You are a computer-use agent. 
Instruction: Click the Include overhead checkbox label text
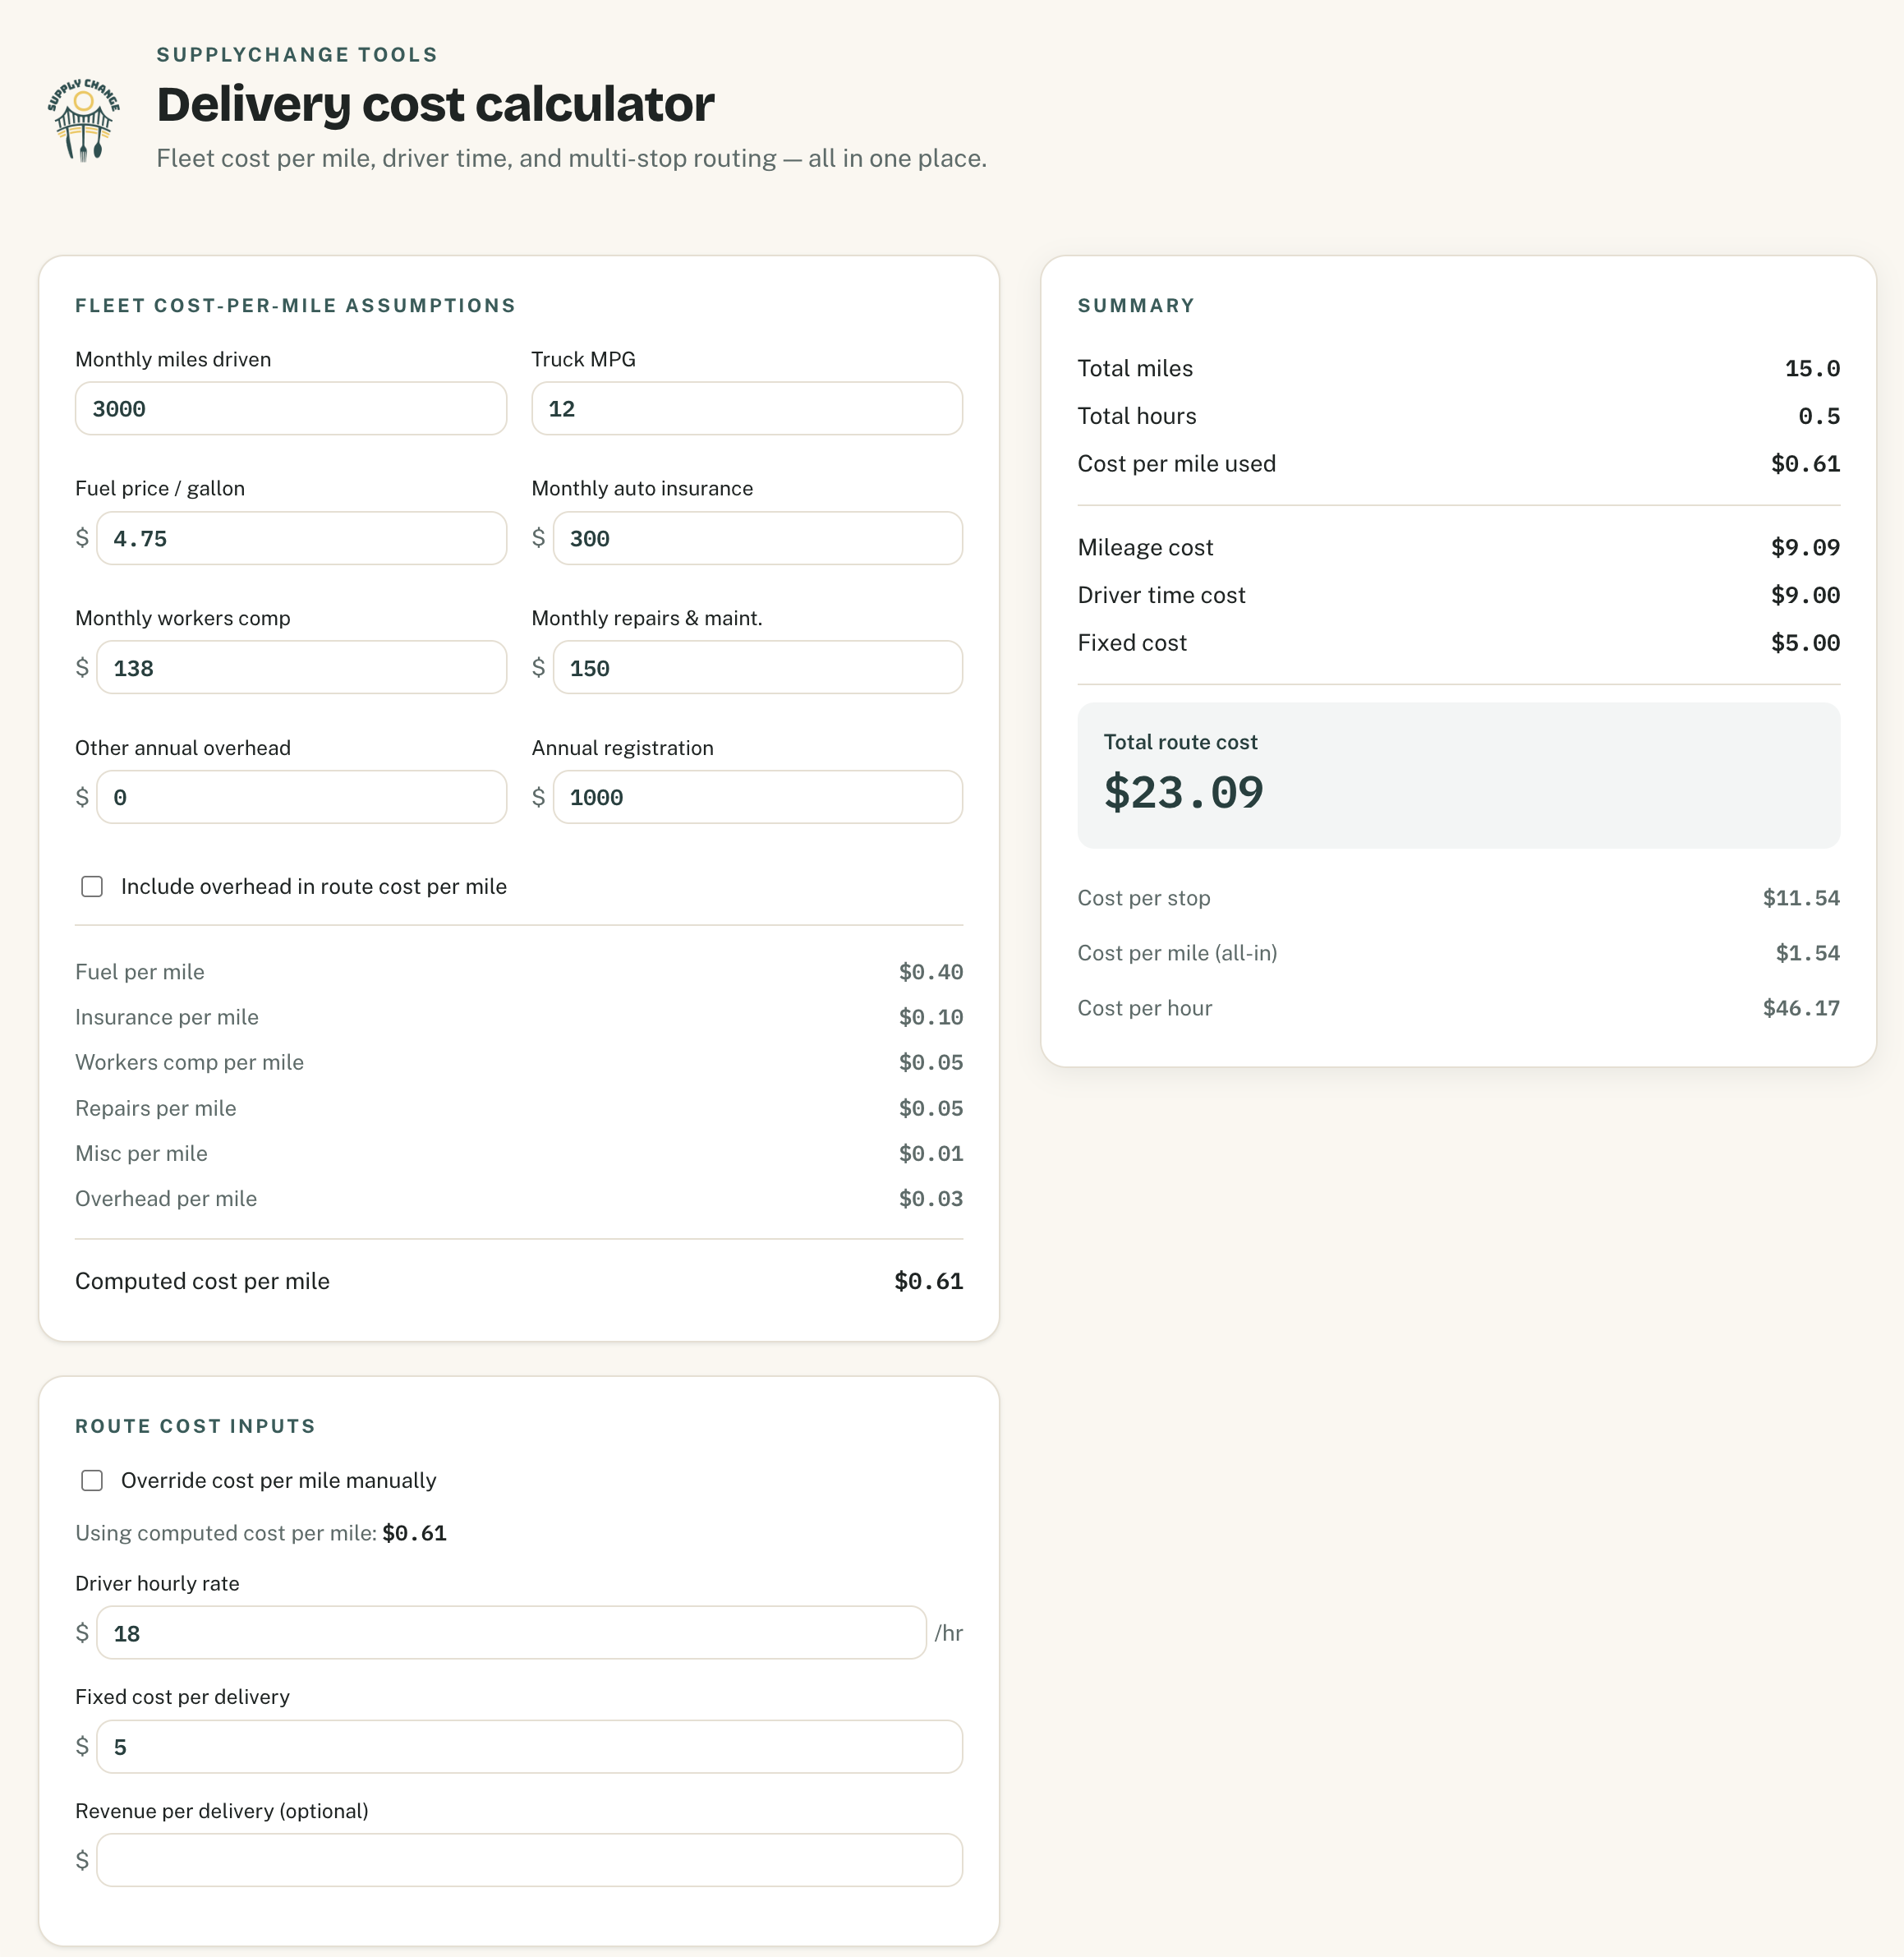(314, 887)
